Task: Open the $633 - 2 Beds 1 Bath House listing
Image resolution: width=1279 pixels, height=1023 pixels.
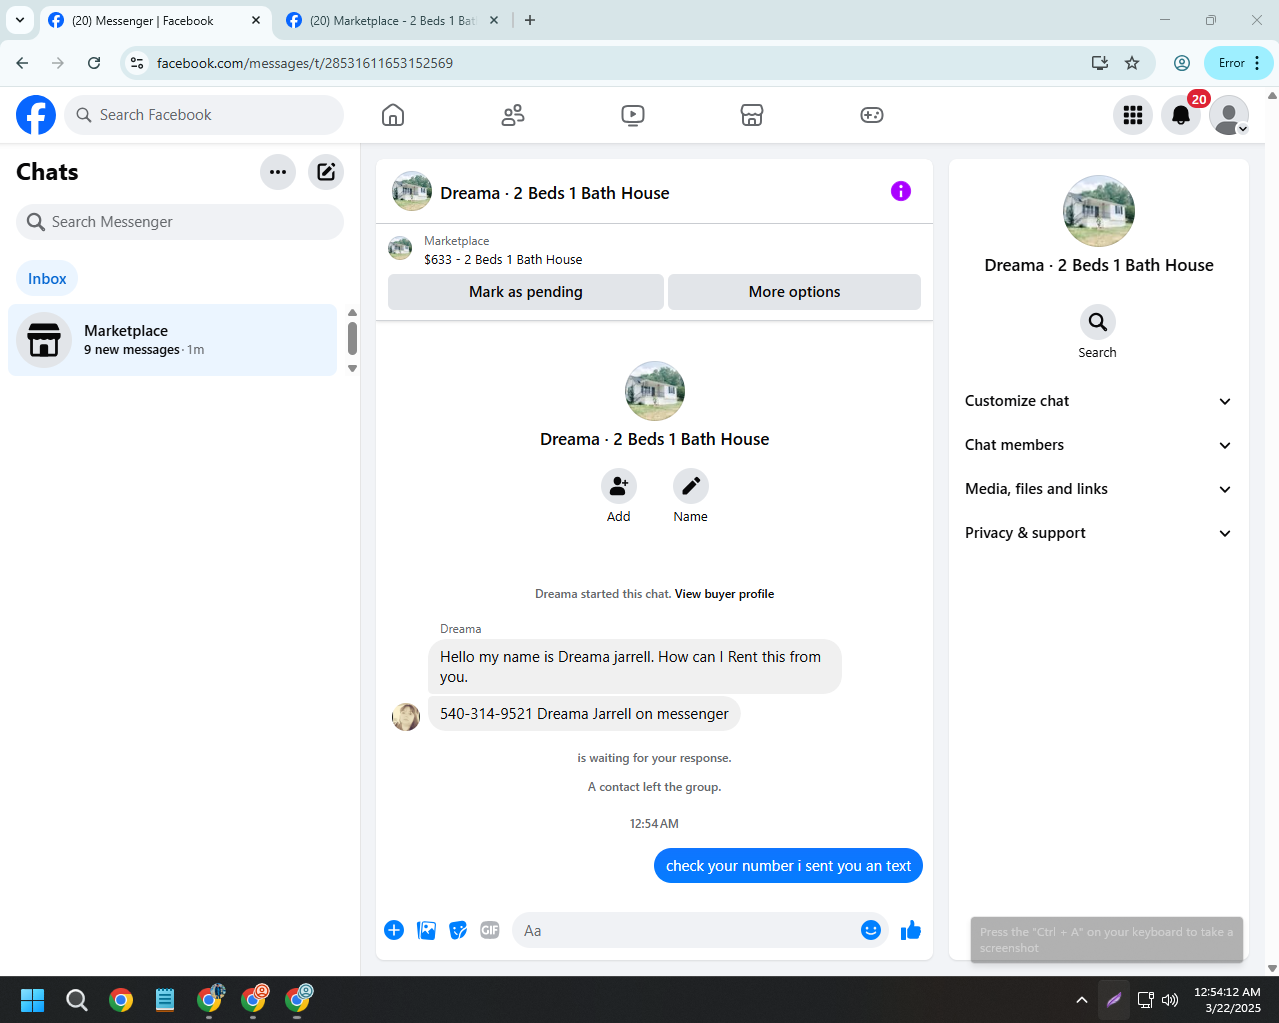Action: pyautogui.click(x=503, y=259)
